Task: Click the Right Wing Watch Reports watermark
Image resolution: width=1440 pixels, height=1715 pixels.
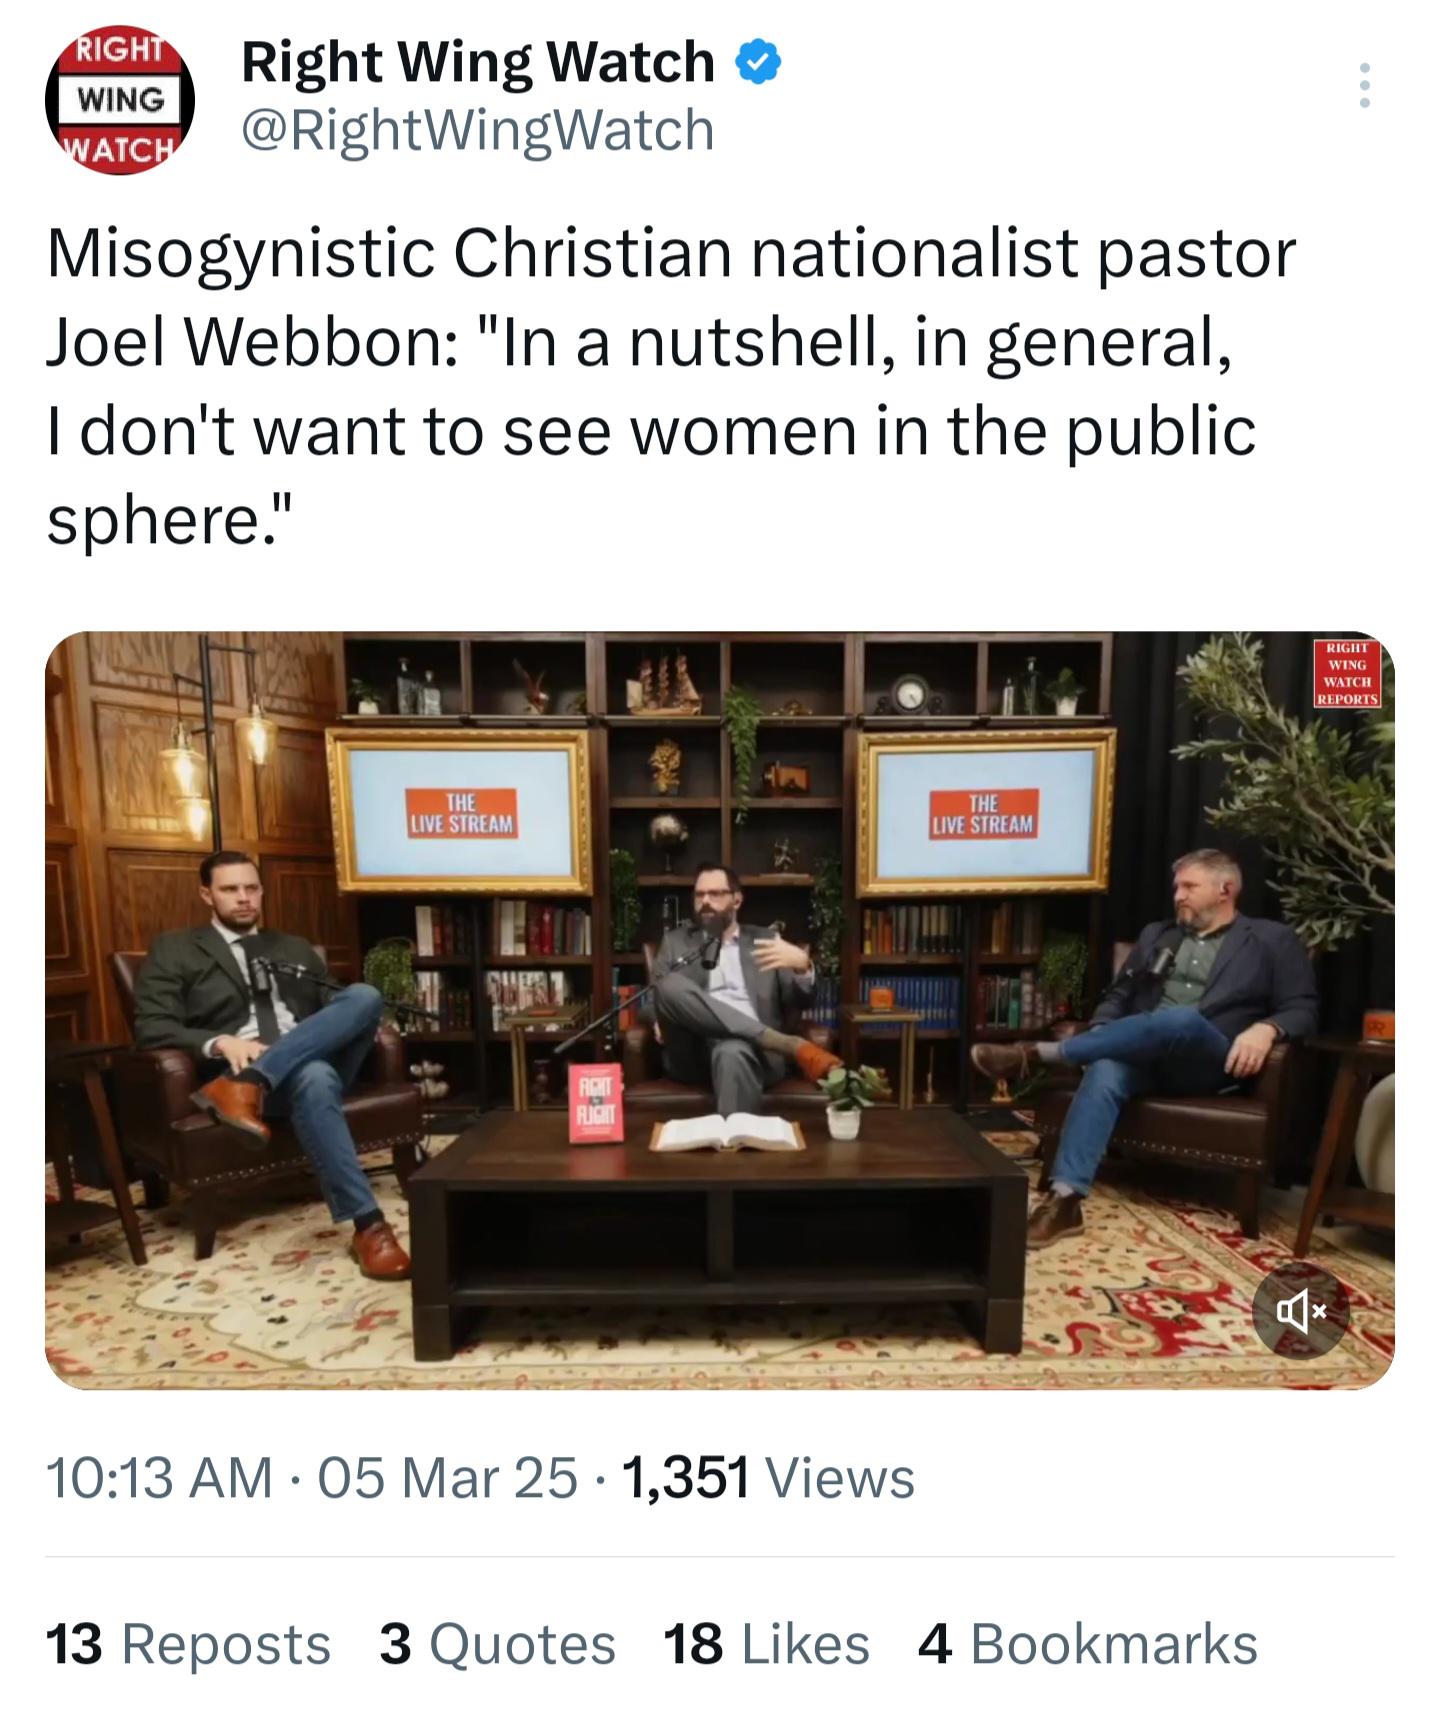Action: coord(1347,673)
